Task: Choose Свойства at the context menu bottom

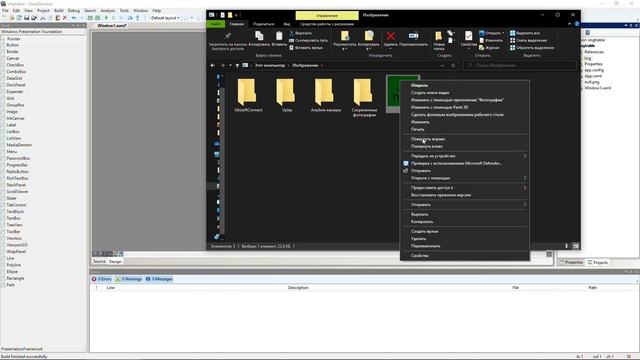Action: 464,256
